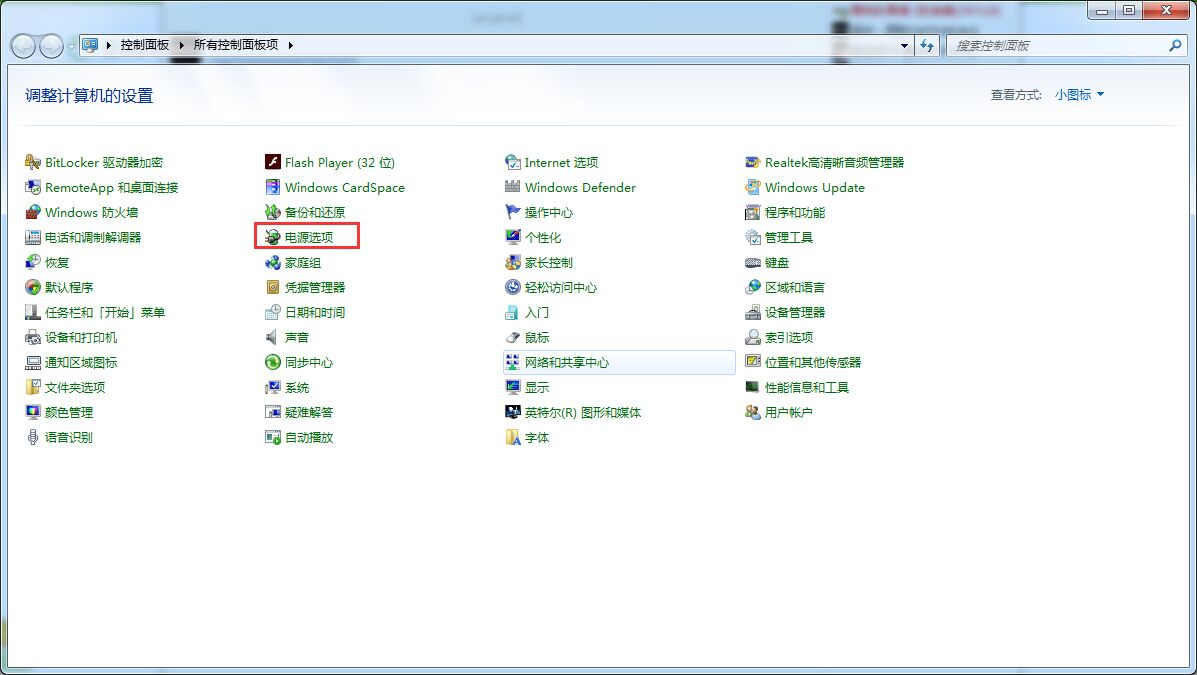Click the 自动播放 icon

(273, 438)
